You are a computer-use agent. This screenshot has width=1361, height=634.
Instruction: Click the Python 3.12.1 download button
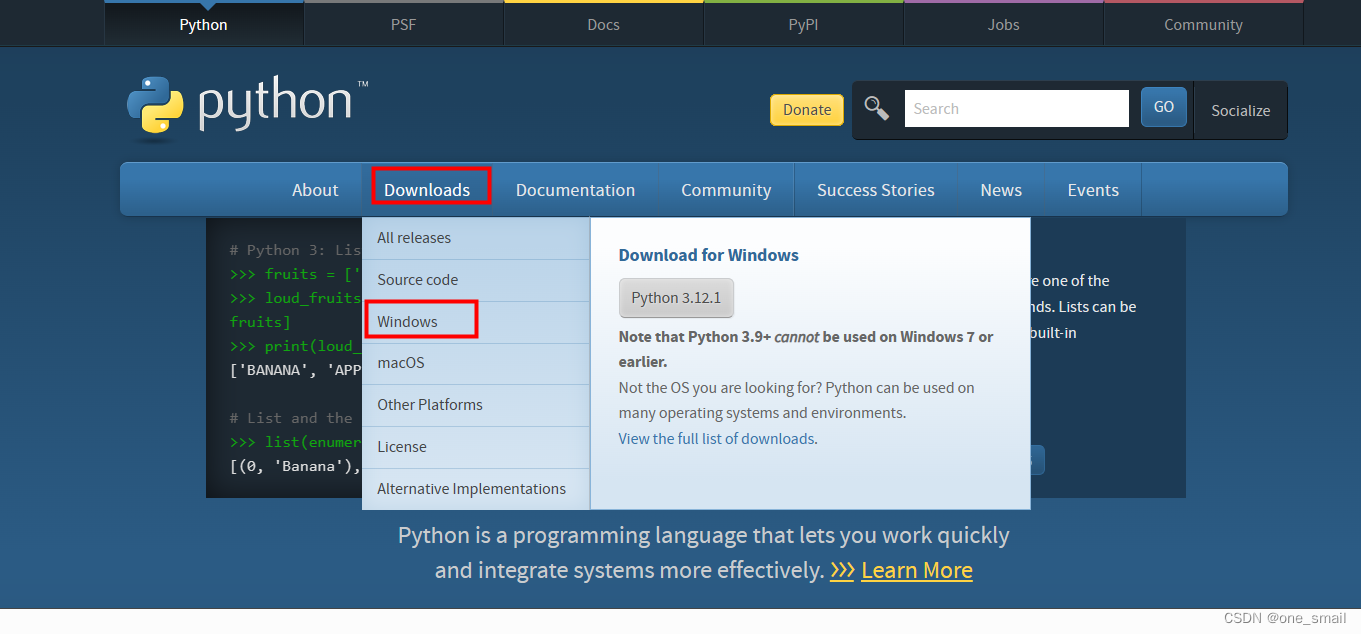pos(676,298)
